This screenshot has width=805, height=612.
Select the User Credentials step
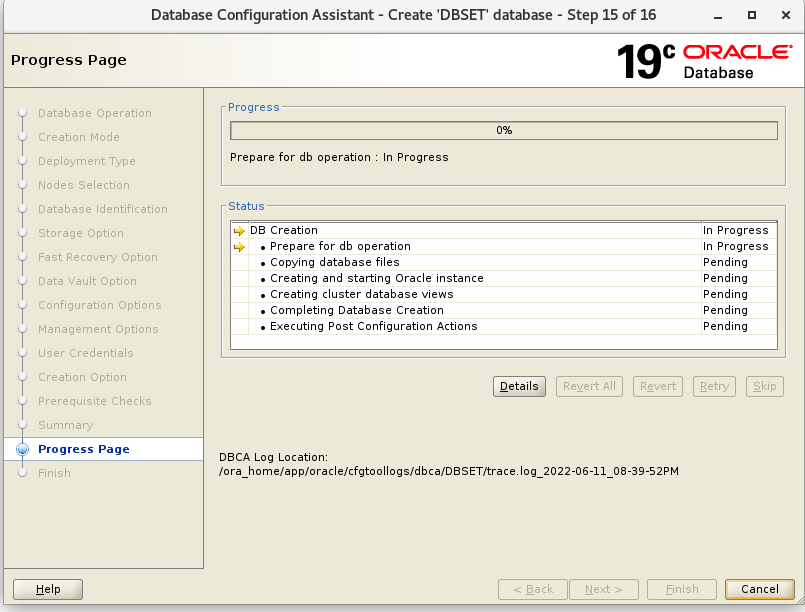point(86,353)
